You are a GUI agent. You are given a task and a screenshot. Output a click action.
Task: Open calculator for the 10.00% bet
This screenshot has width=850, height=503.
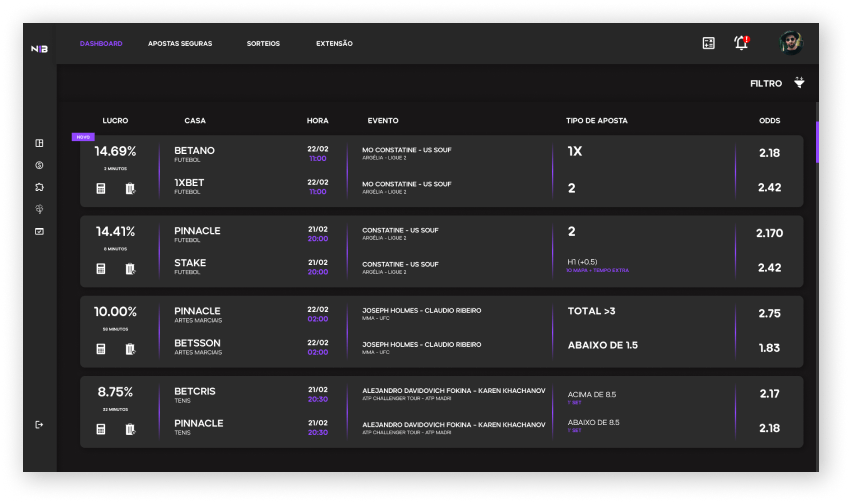pyautogui.click(x=101, y=349)
